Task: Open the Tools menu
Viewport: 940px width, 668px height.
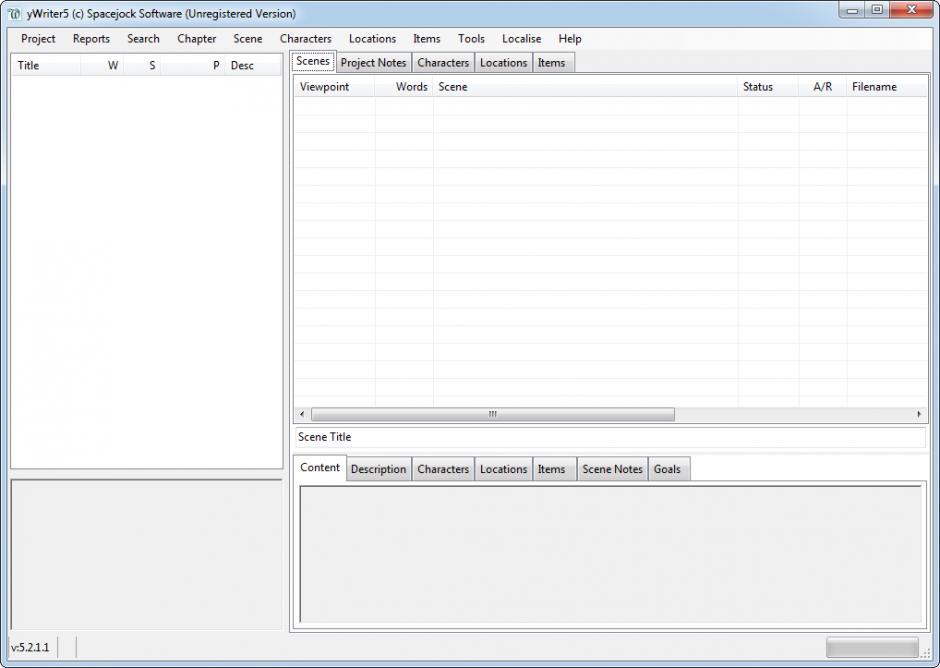Action: [471, 38]
